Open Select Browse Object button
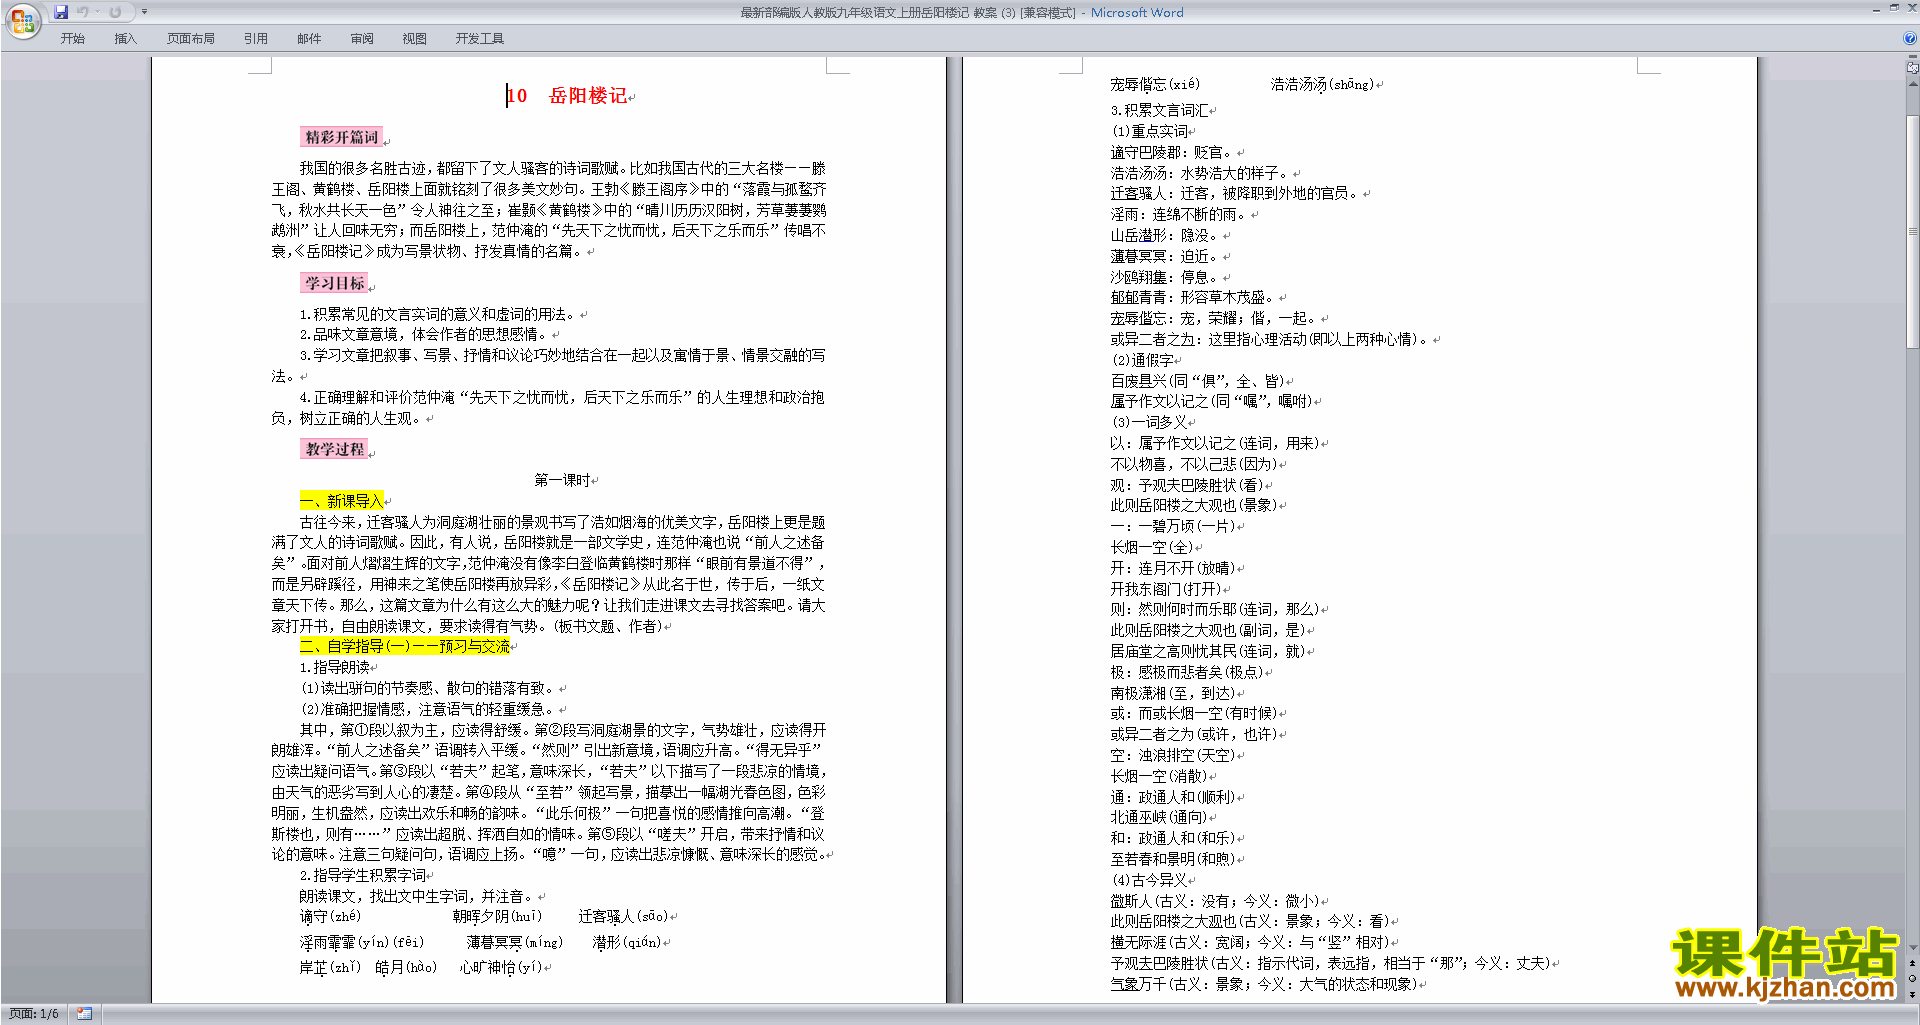This screenshot has height=1025, width=1920. tap(1913, 978)
